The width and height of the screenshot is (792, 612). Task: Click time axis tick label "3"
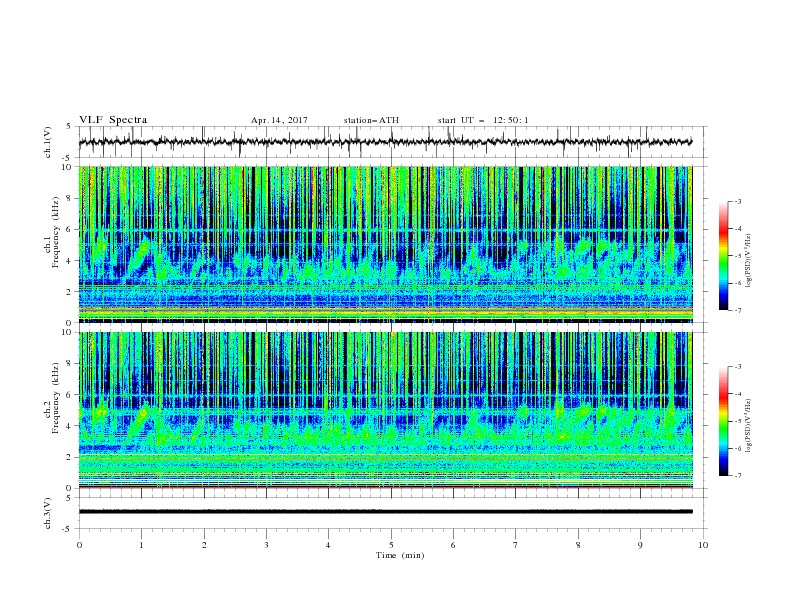click(266, 546)
